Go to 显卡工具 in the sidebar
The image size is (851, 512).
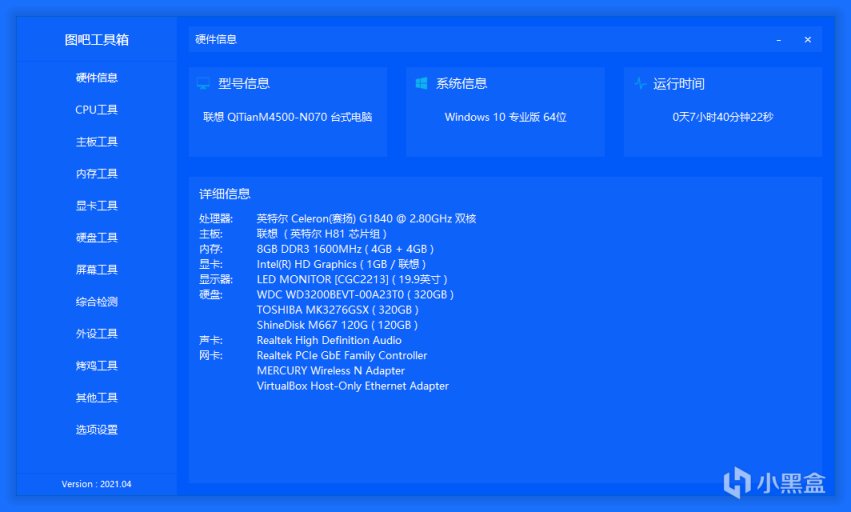pyautogui.click(x=97, y=206)
